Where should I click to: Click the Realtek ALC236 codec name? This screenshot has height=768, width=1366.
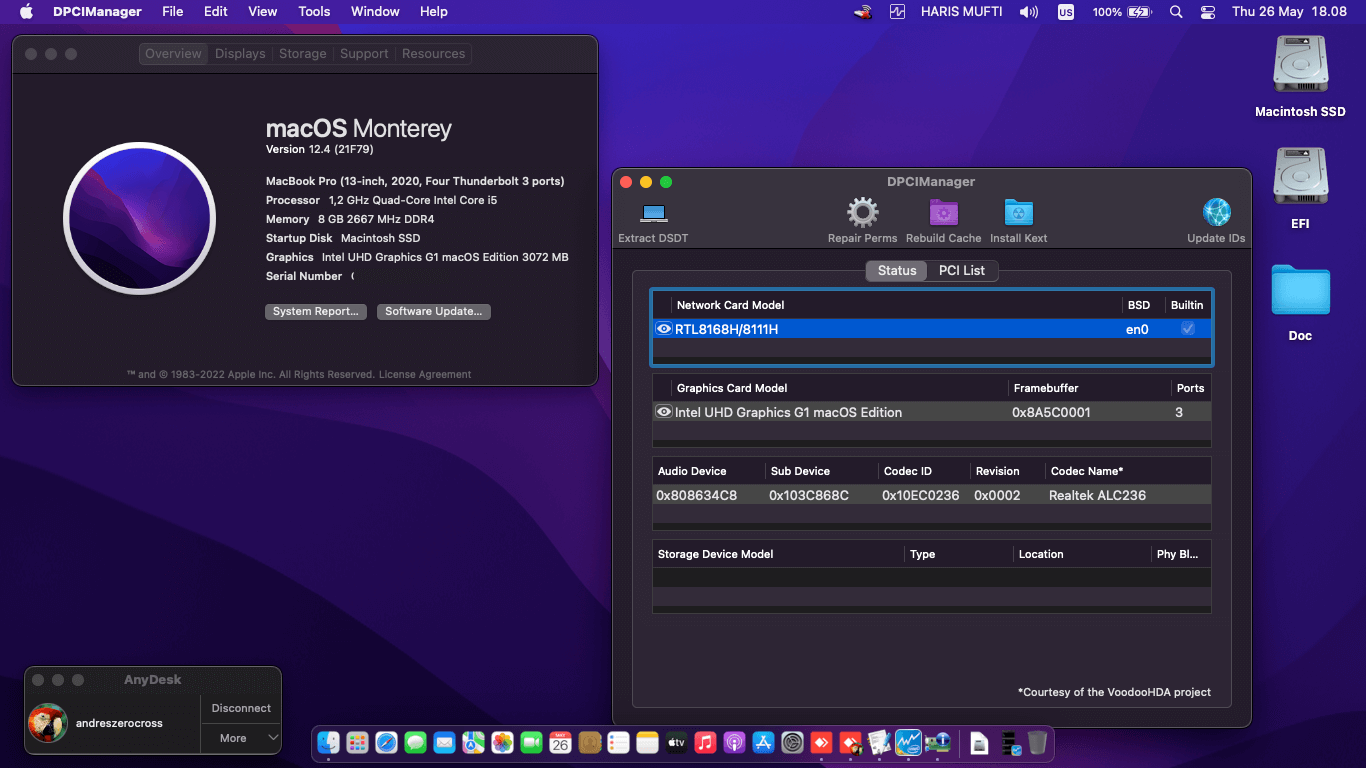(1097, 495)
